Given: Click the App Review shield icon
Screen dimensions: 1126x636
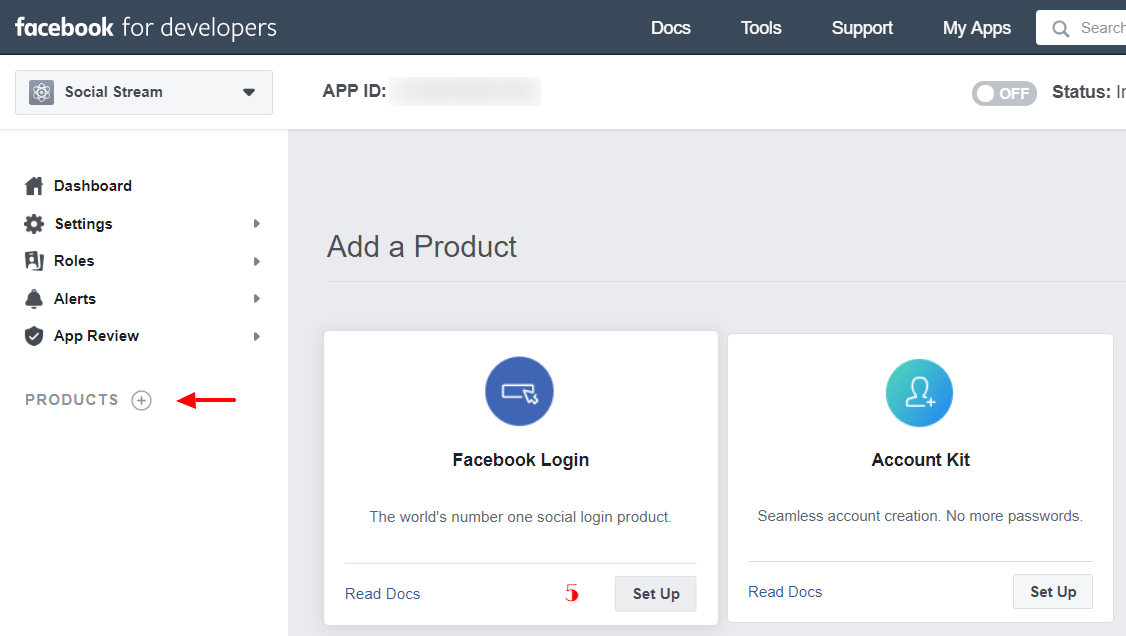Looking at the screenshot, I should [34, 336].
